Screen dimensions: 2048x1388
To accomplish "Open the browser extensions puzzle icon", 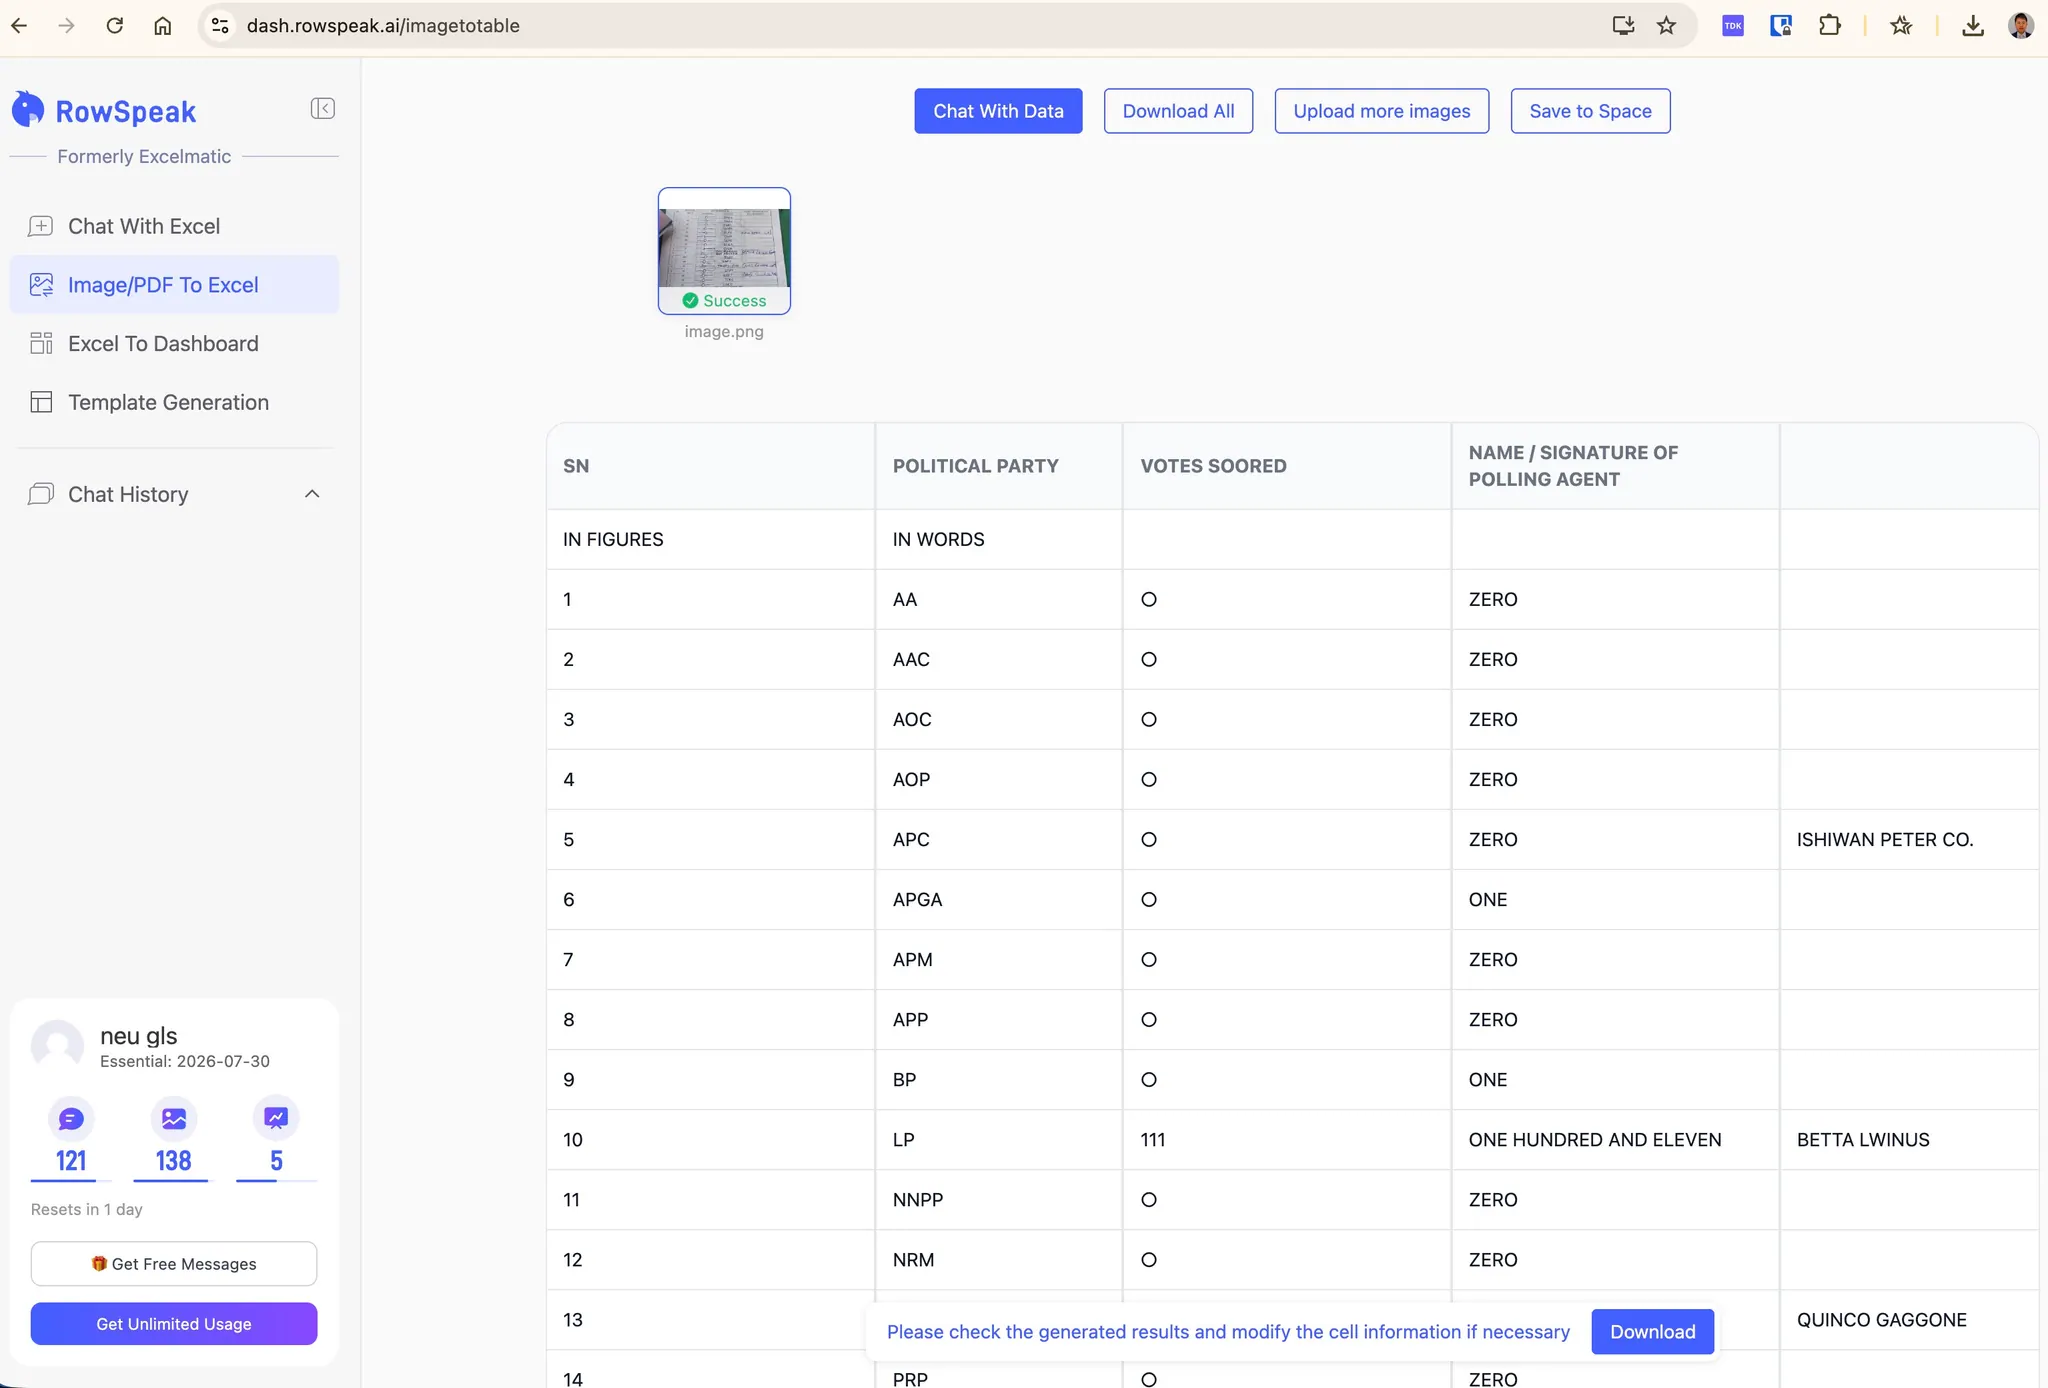I will tap(1829, 26).
